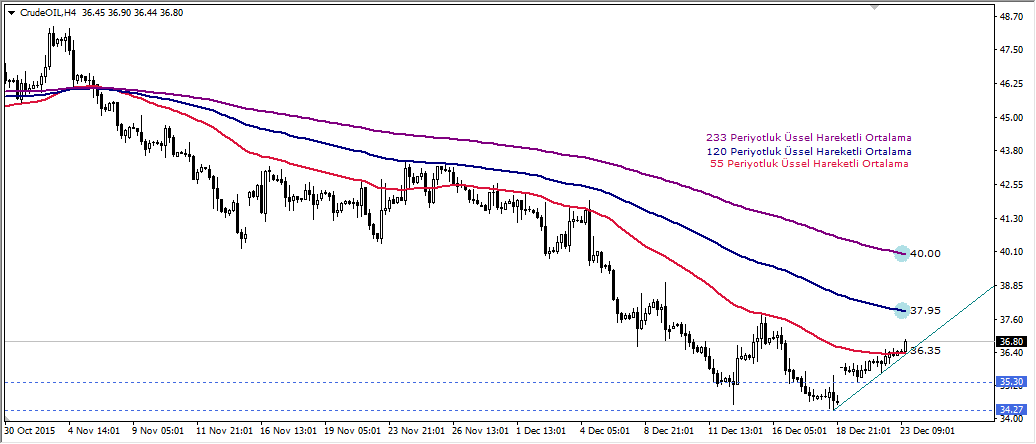Click the 35.30 blue price level tag
Image resolution: width=1036 pixels, height=444 pixels.
[1011, 382]
